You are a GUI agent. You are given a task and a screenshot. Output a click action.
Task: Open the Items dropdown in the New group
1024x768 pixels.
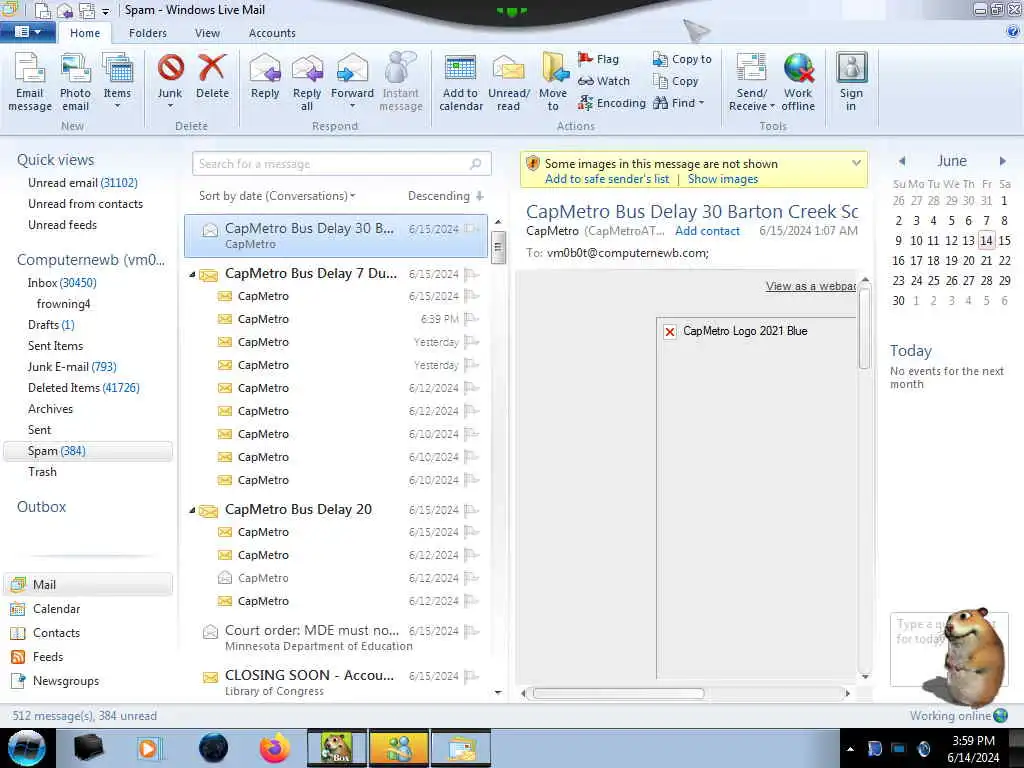pyautogui.click(x=117, y=82)
